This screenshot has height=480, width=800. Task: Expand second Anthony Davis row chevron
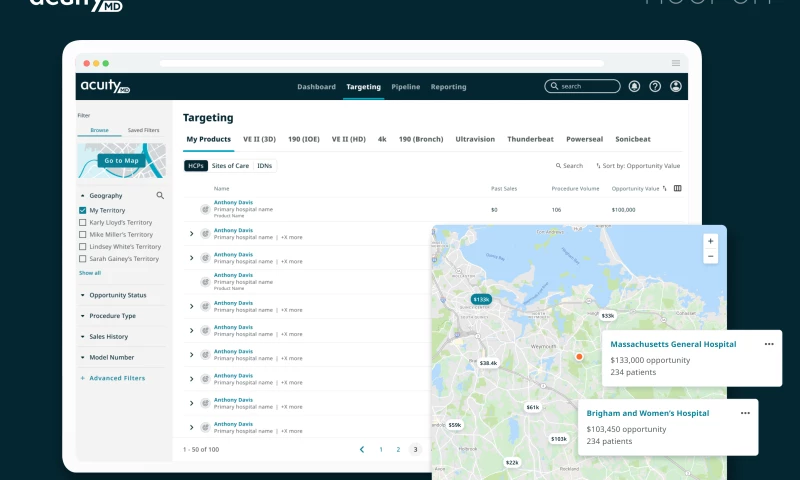coord(192,234)
